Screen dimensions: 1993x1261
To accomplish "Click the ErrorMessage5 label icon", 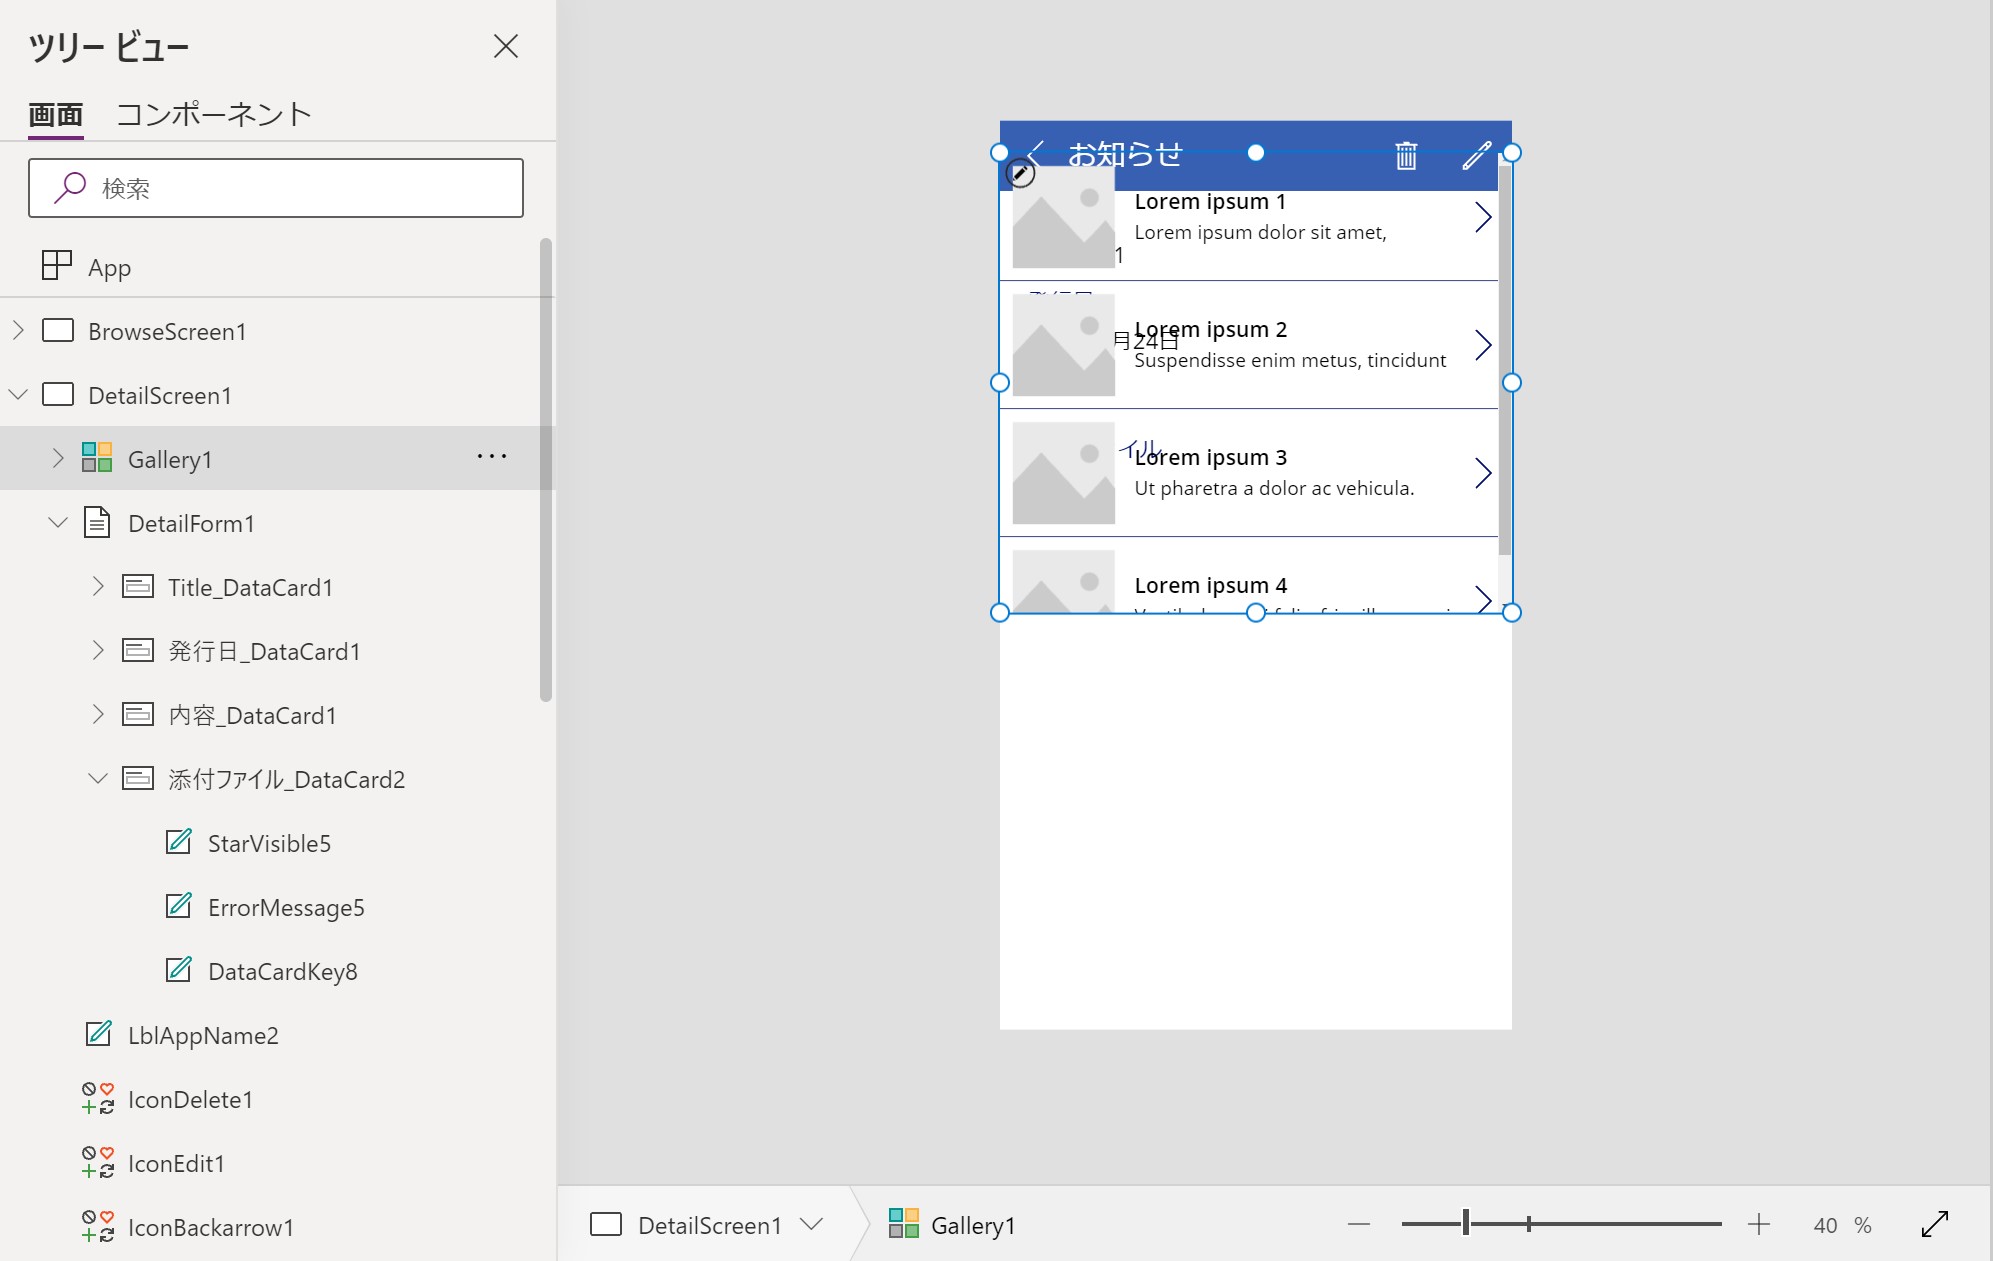I will (178, 905).
